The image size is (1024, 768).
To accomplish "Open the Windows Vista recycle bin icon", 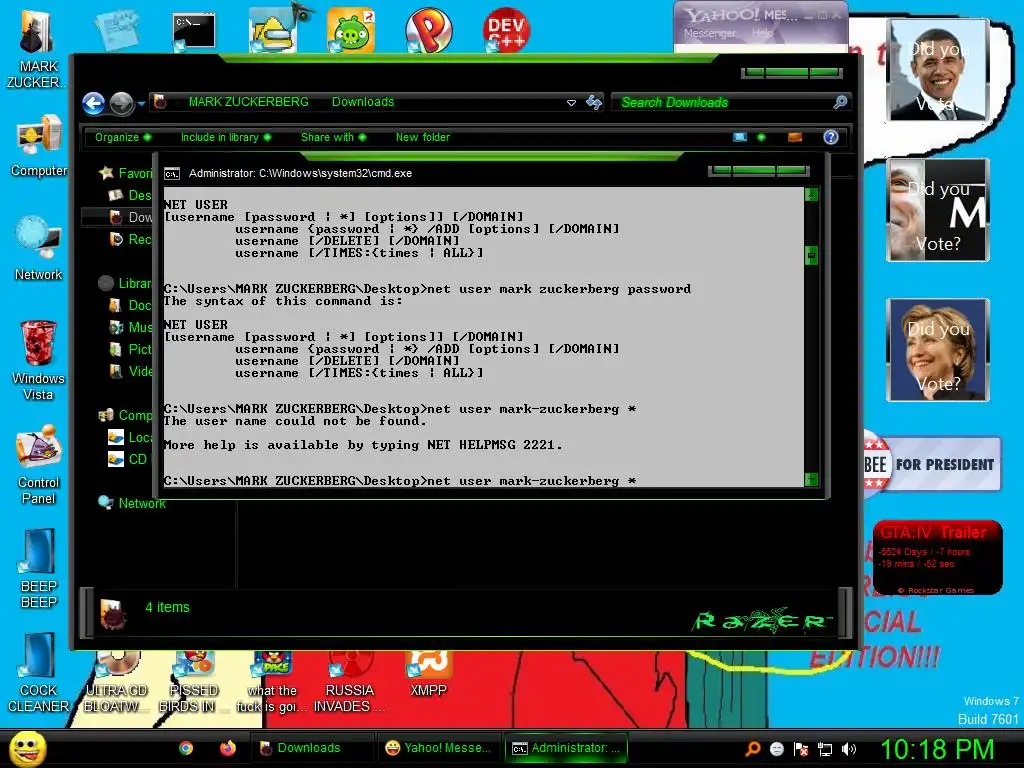I will pyautogui.click(x=39, y=360).
